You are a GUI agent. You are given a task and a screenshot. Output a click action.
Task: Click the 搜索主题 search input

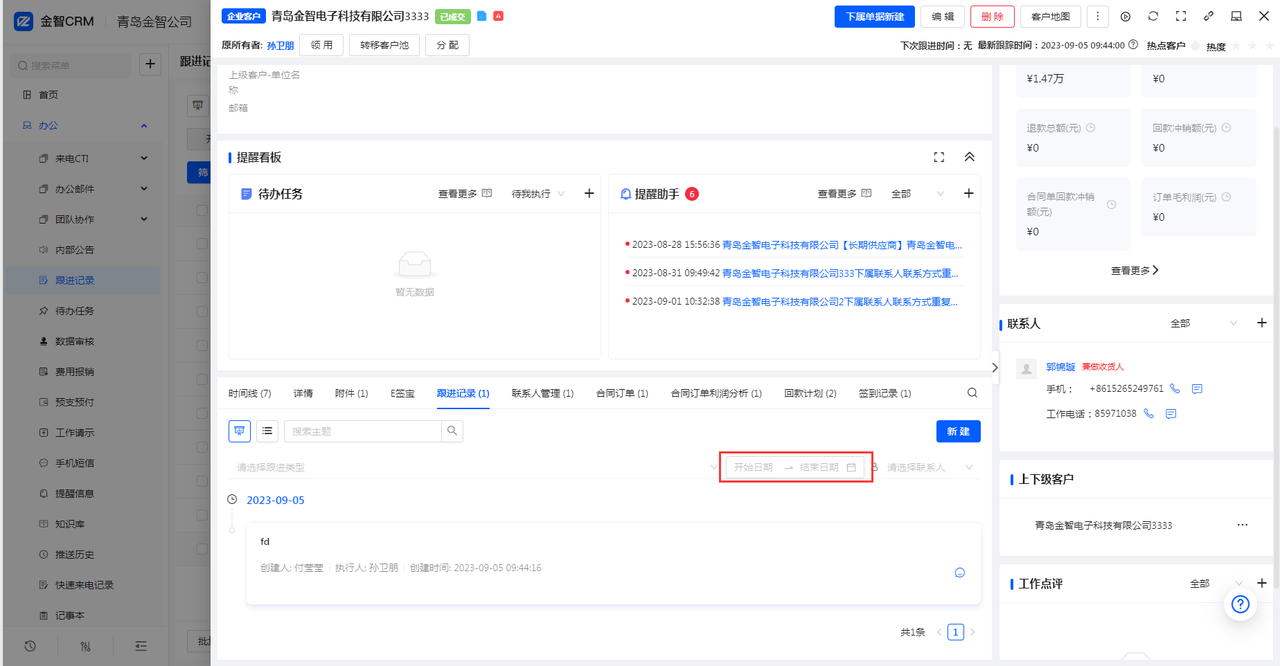(363, 431)
